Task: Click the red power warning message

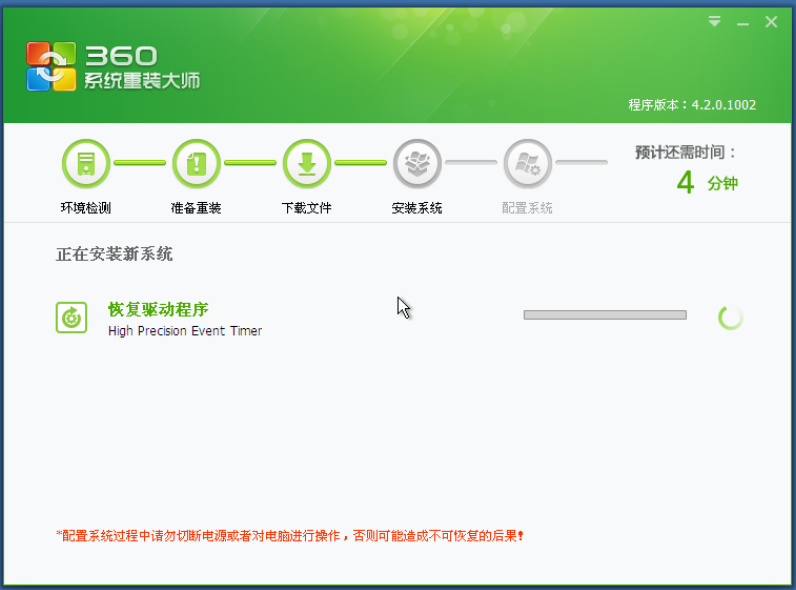Action: (x=290, y=535)
